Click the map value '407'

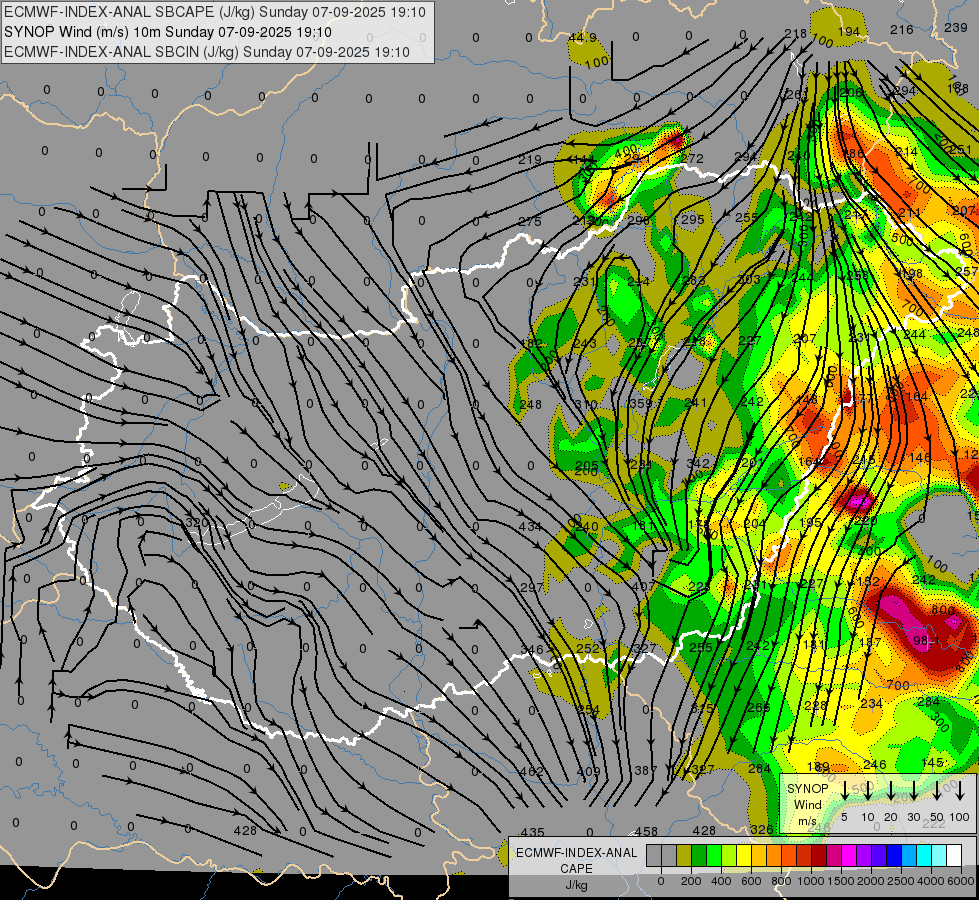pyautogui.click(x=643, y=586)
